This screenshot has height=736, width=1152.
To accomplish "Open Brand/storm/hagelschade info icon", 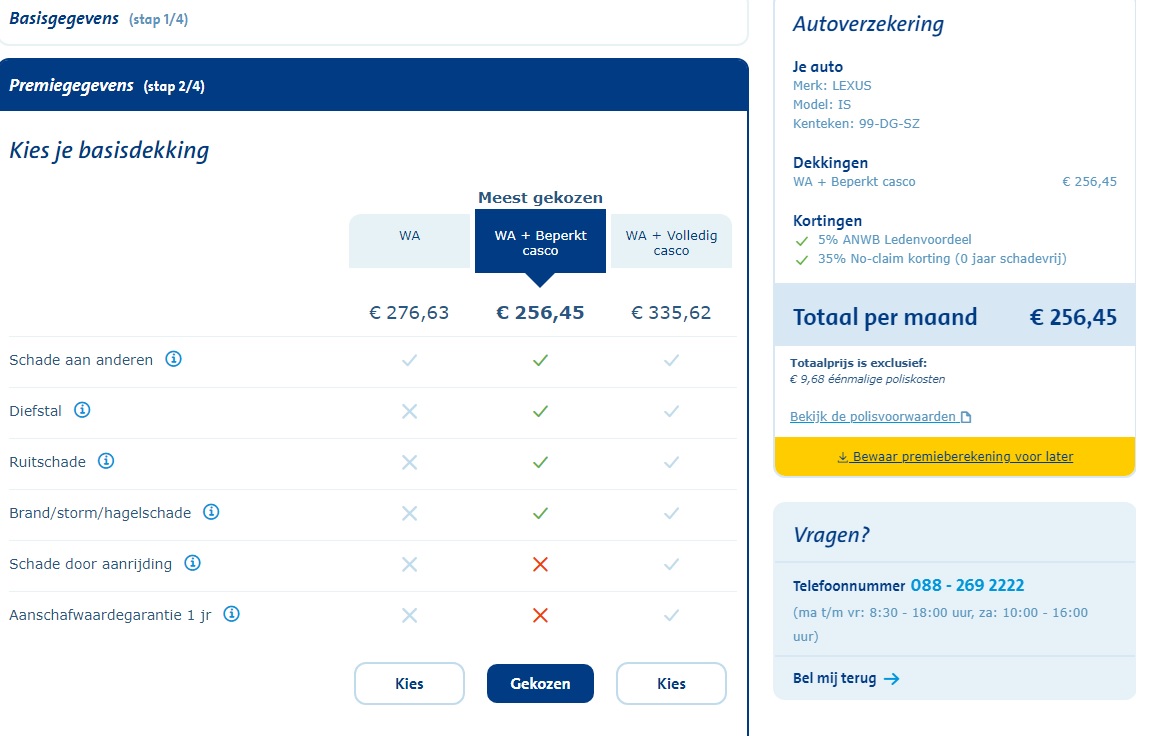I will pos(211,512).
